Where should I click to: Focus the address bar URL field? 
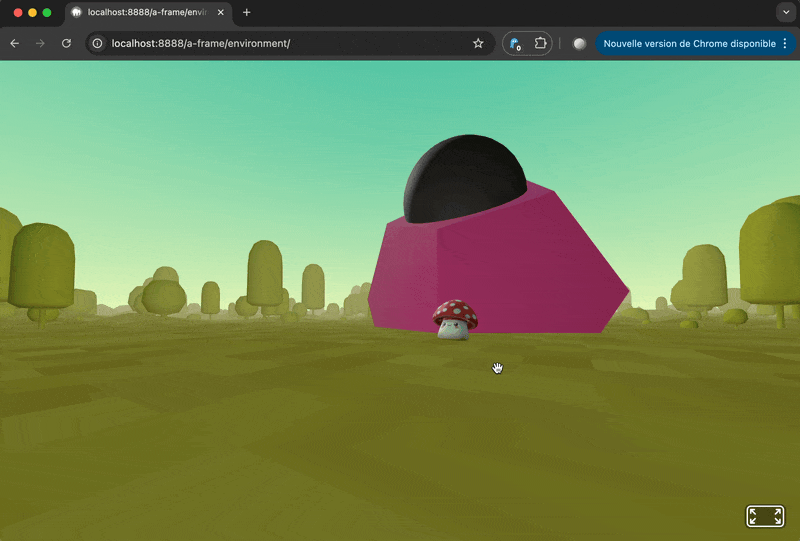click(280, 44)
